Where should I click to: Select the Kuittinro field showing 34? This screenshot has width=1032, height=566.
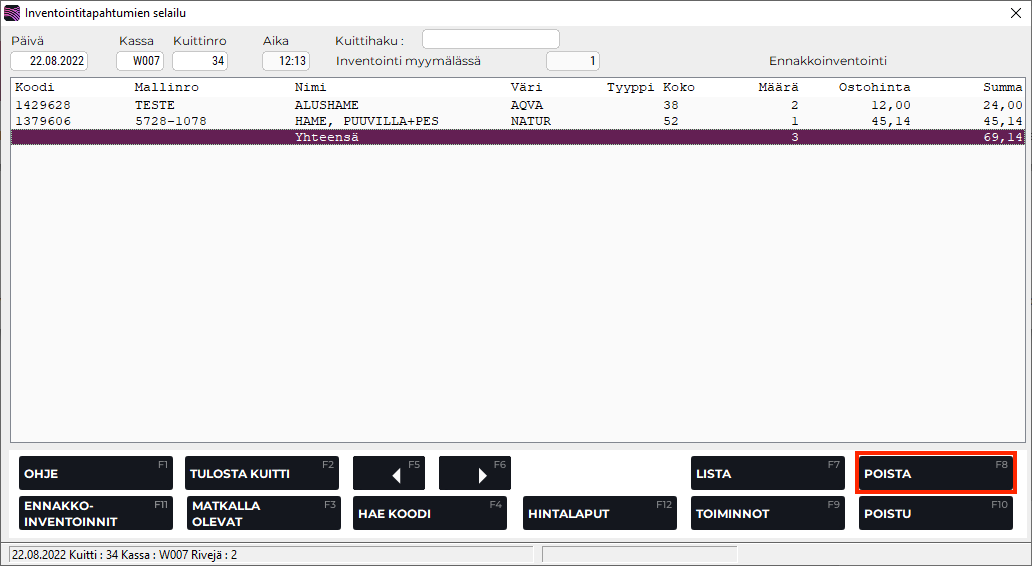(x=200, y=61)
